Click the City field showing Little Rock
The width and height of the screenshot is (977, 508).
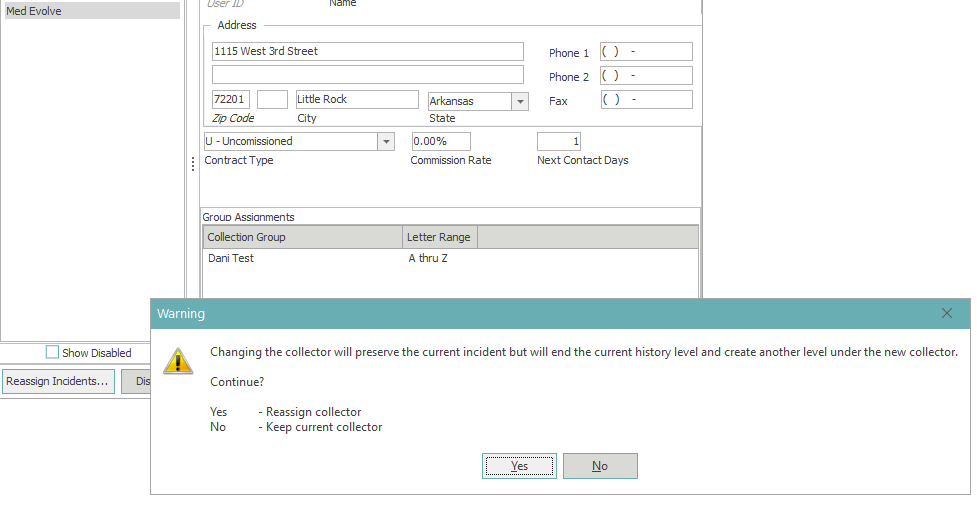coord(356,100)
